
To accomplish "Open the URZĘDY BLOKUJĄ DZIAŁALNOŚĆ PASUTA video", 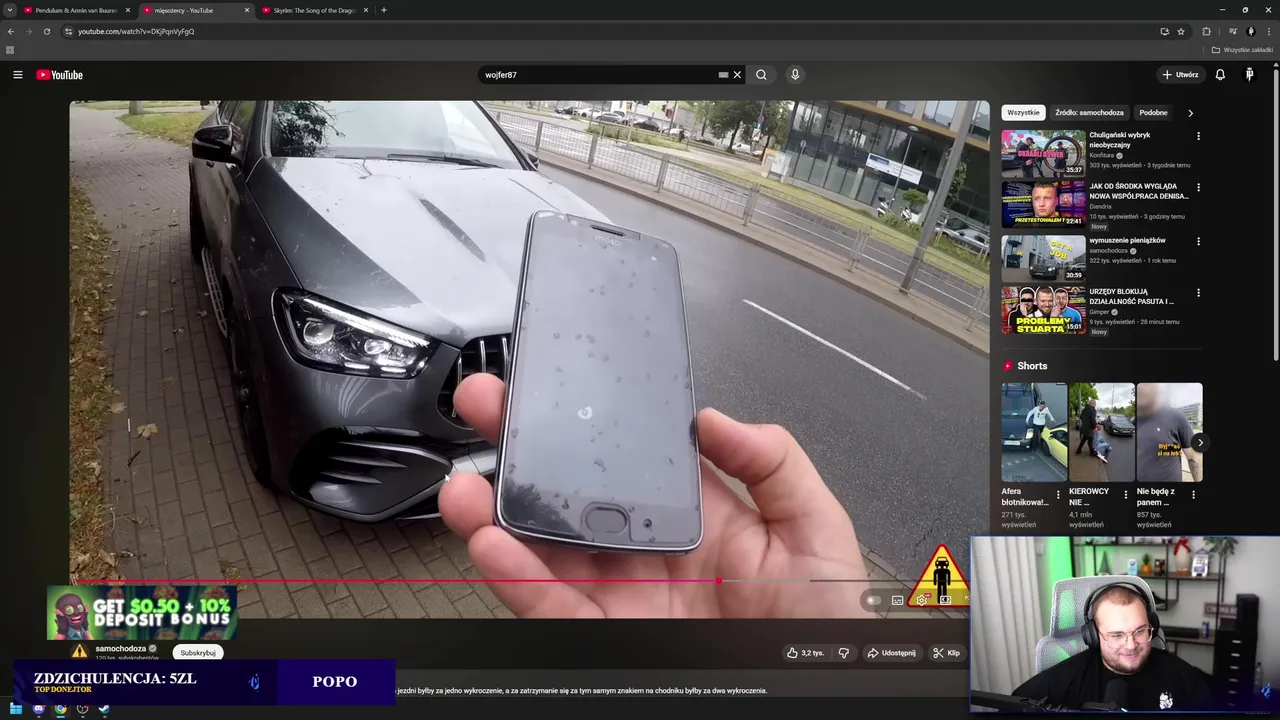I will point(1043,310).
